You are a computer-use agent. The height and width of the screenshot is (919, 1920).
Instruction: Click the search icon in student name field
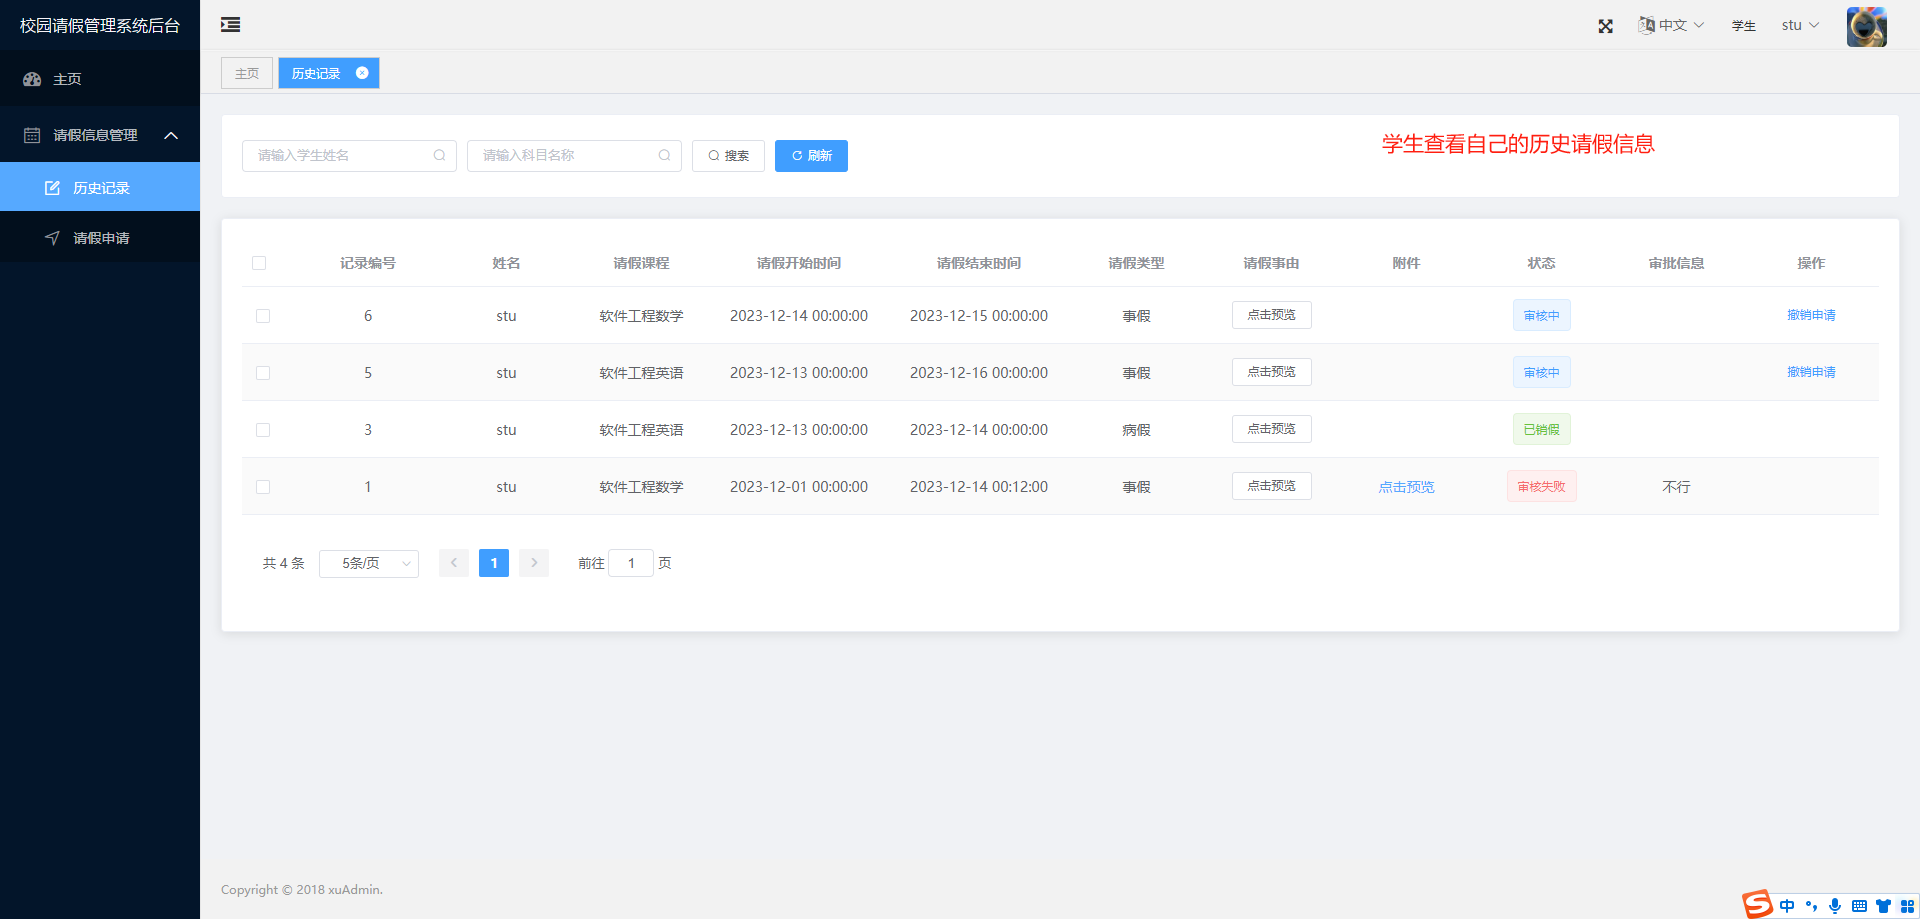coord(439,156)
